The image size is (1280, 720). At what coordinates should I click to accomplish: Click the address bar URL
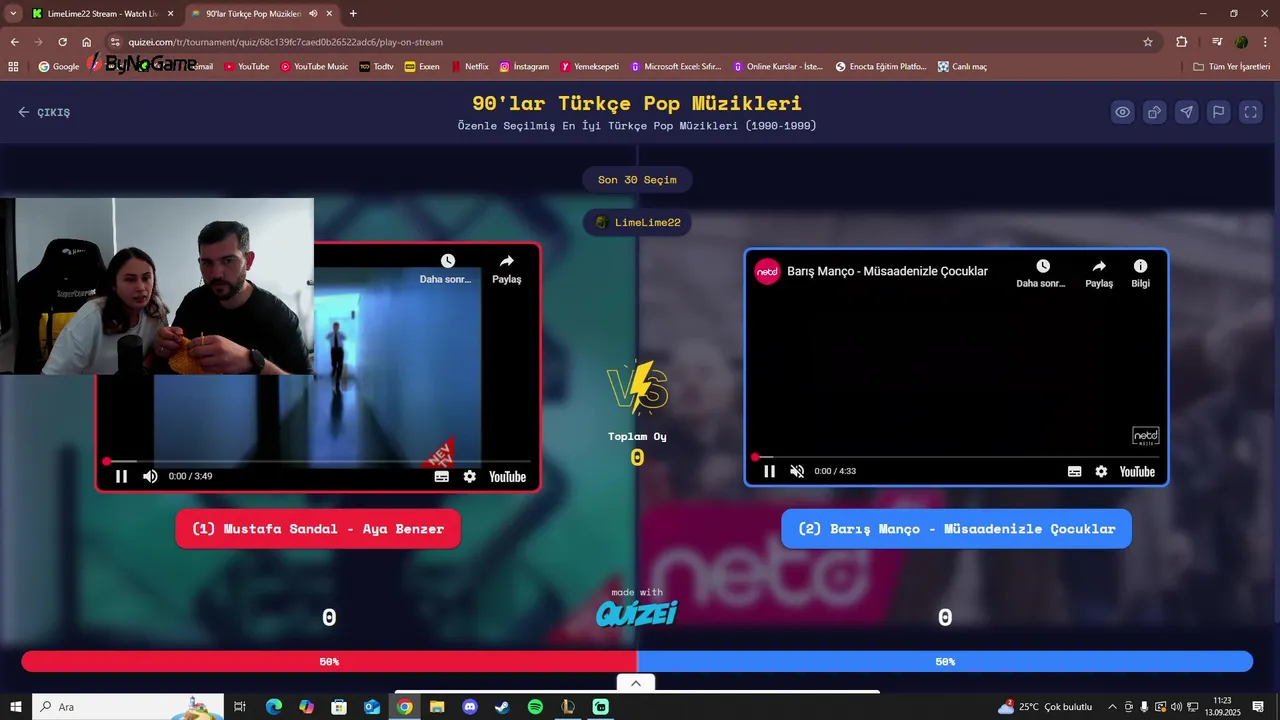pyautogui.click(x=285, y=42)
